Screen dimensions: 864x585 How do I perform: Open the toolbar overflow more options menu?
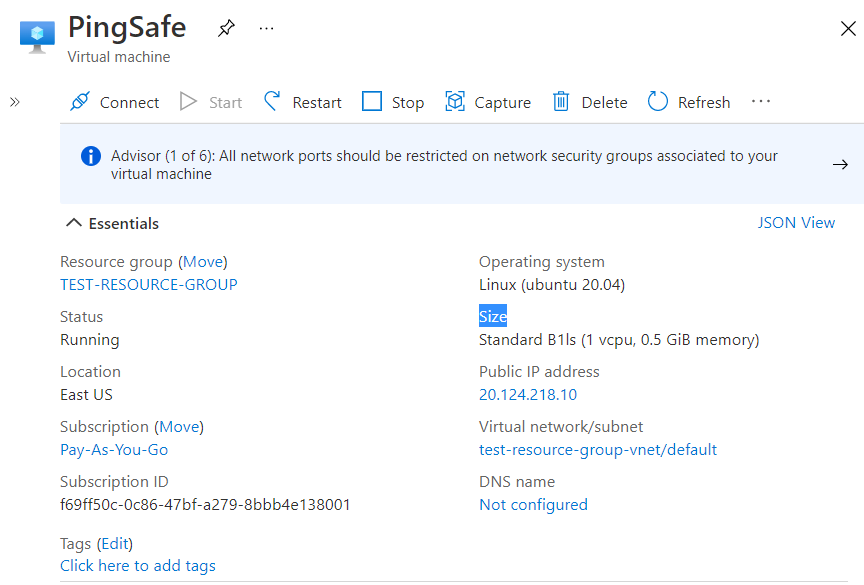761,102
